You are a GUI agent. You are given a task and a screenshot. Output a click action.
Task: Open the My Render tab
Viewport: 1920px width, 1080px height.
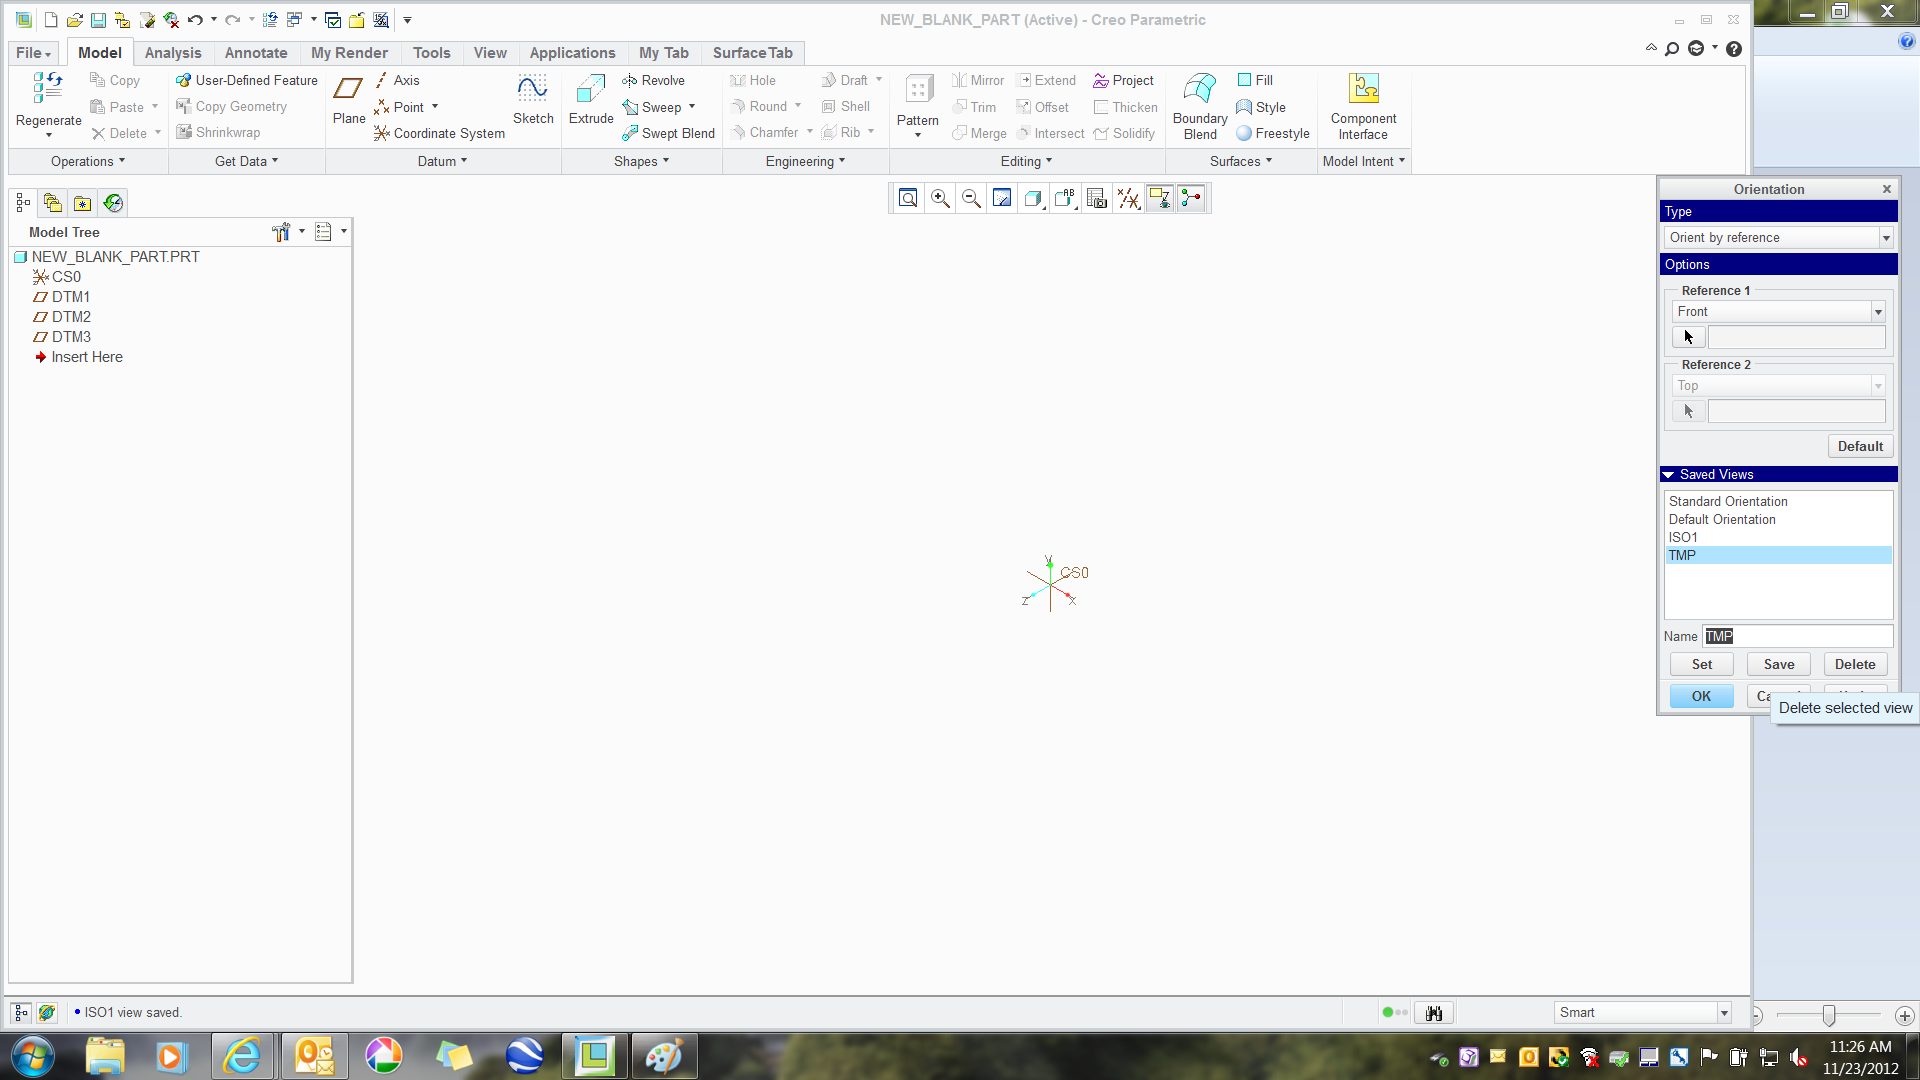349,53
